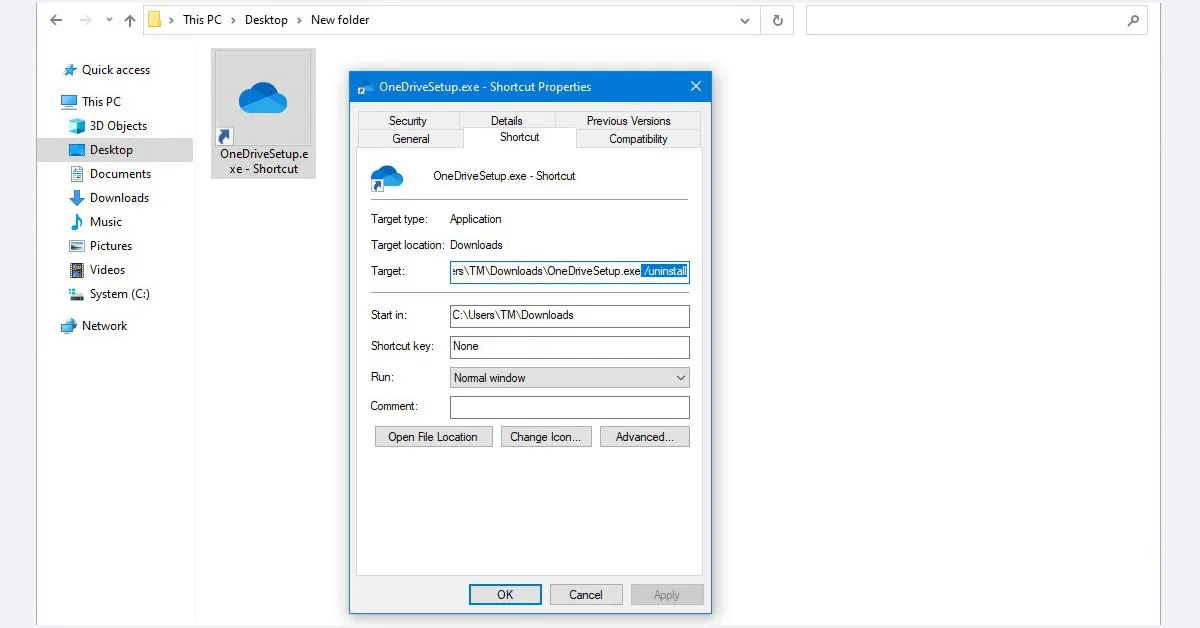Open Videos in the sidebar
1200x628 pixels.
(108, 270)
